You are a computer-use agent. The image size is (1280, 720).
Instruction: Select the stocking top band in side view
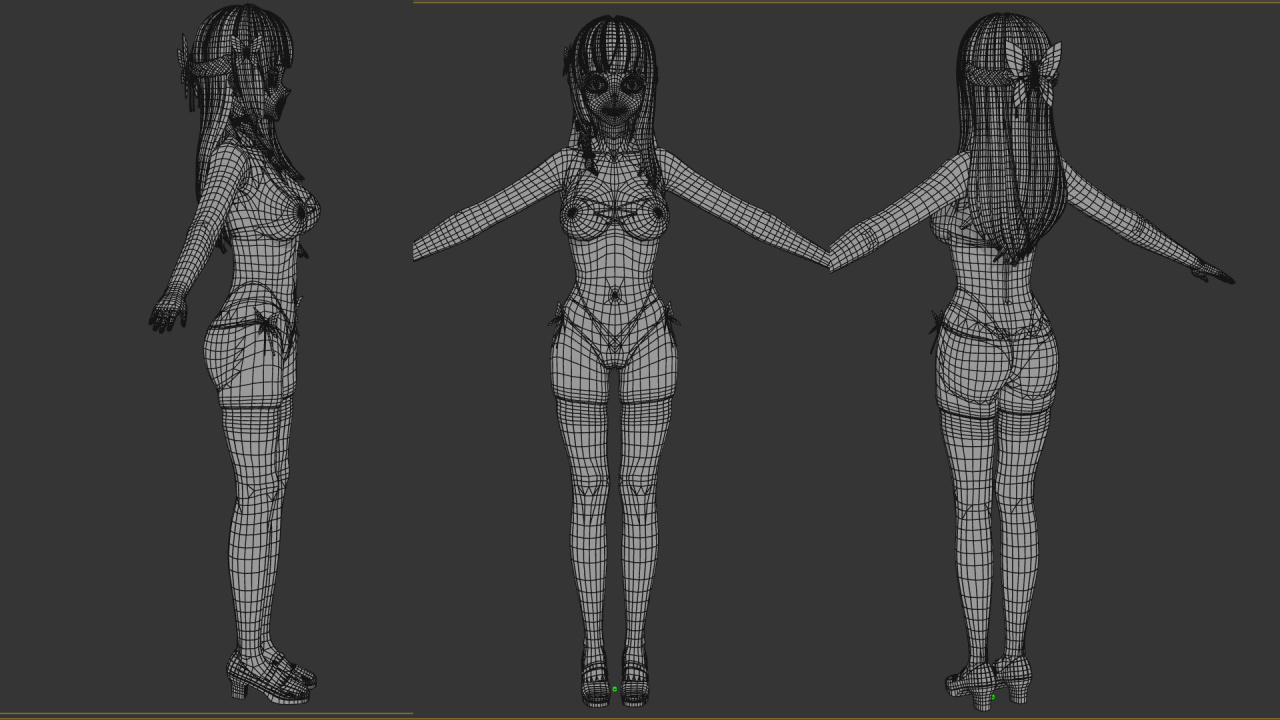pos(256,402)
